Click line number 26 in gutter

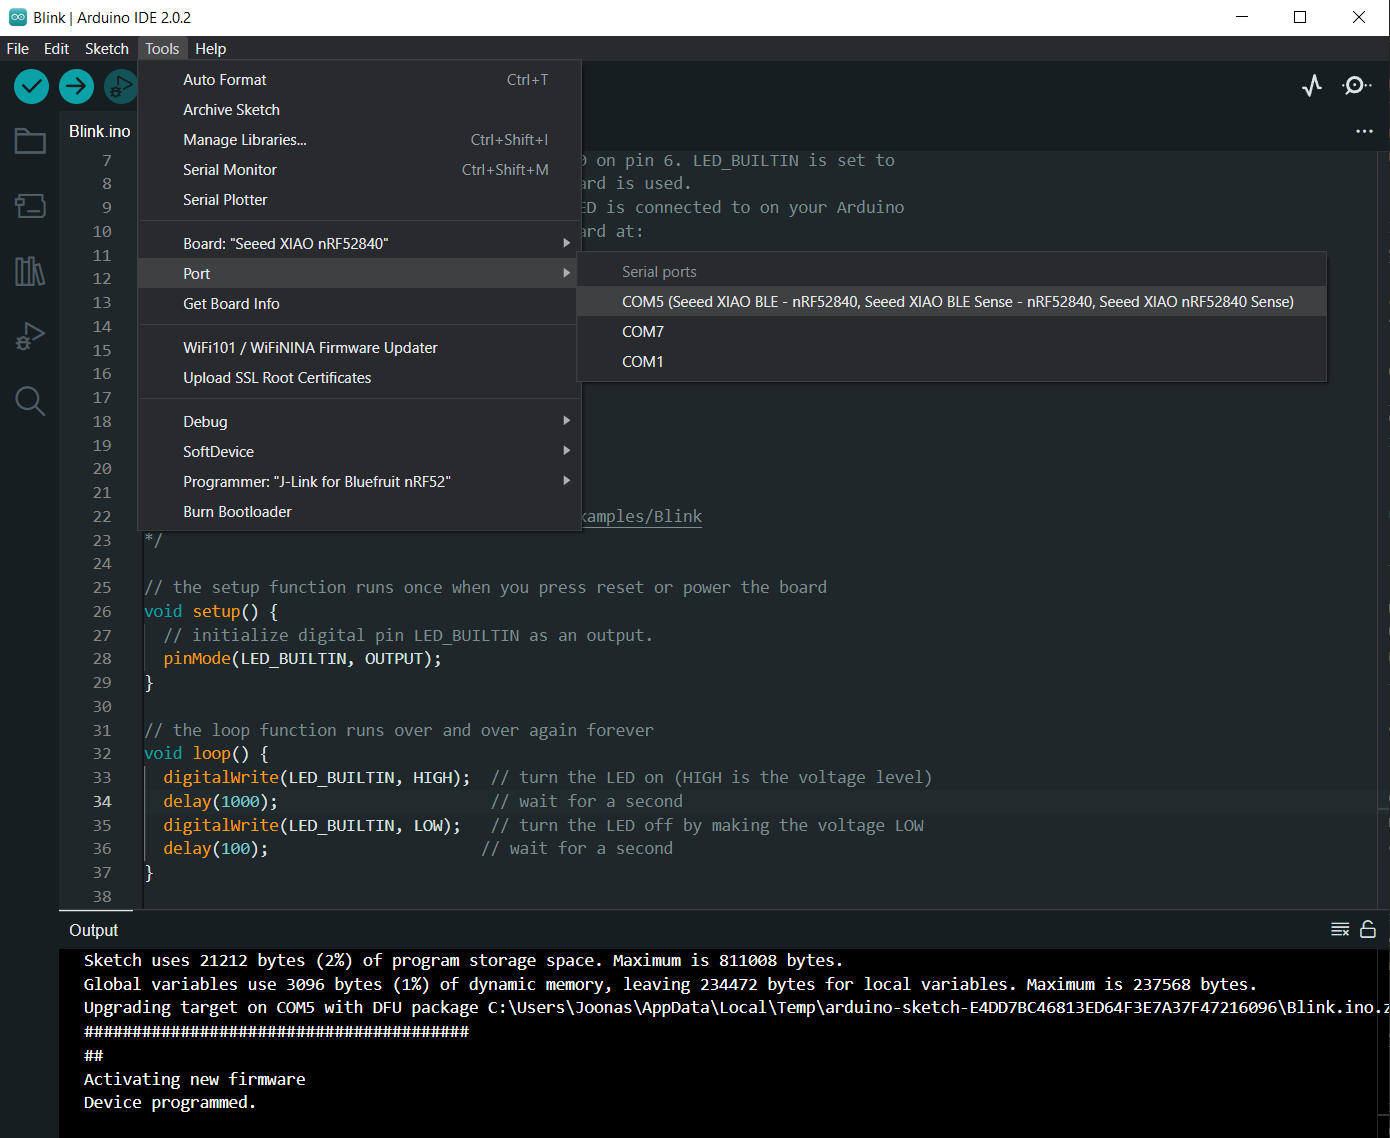click(x=102, y=611)
